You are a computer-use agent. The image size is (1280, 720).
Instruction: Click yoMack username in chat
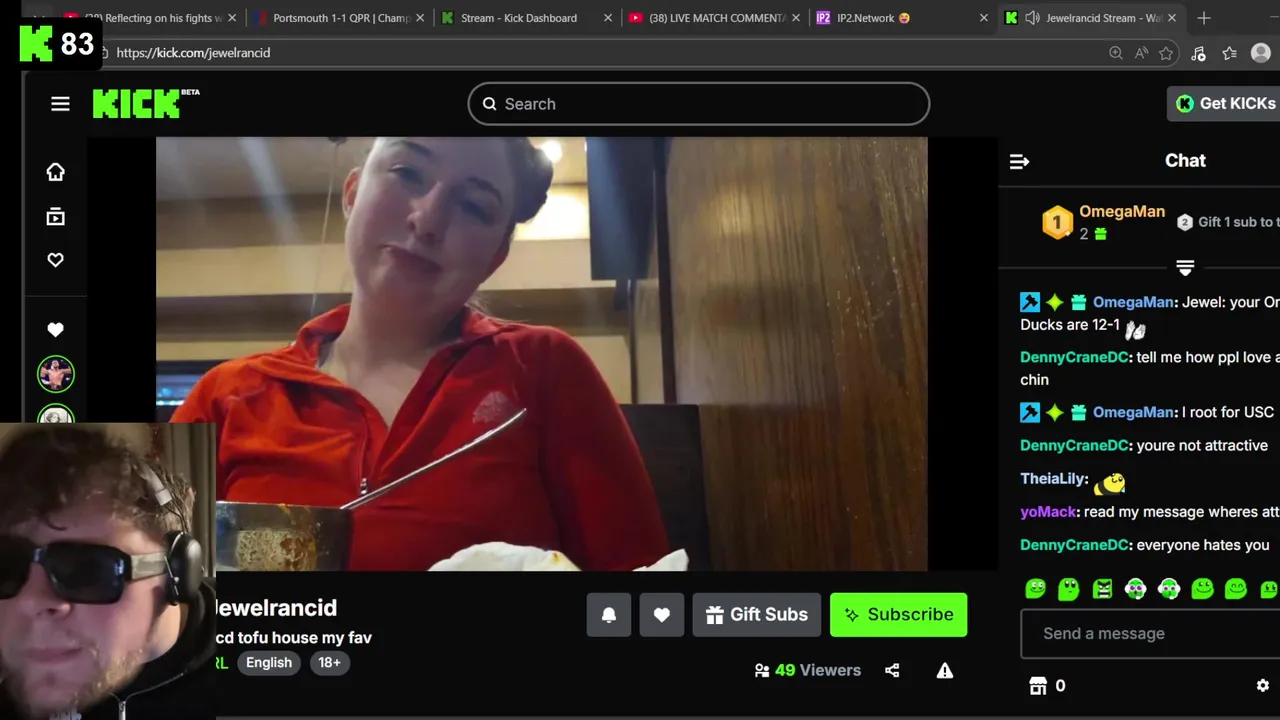(1048, 512)
